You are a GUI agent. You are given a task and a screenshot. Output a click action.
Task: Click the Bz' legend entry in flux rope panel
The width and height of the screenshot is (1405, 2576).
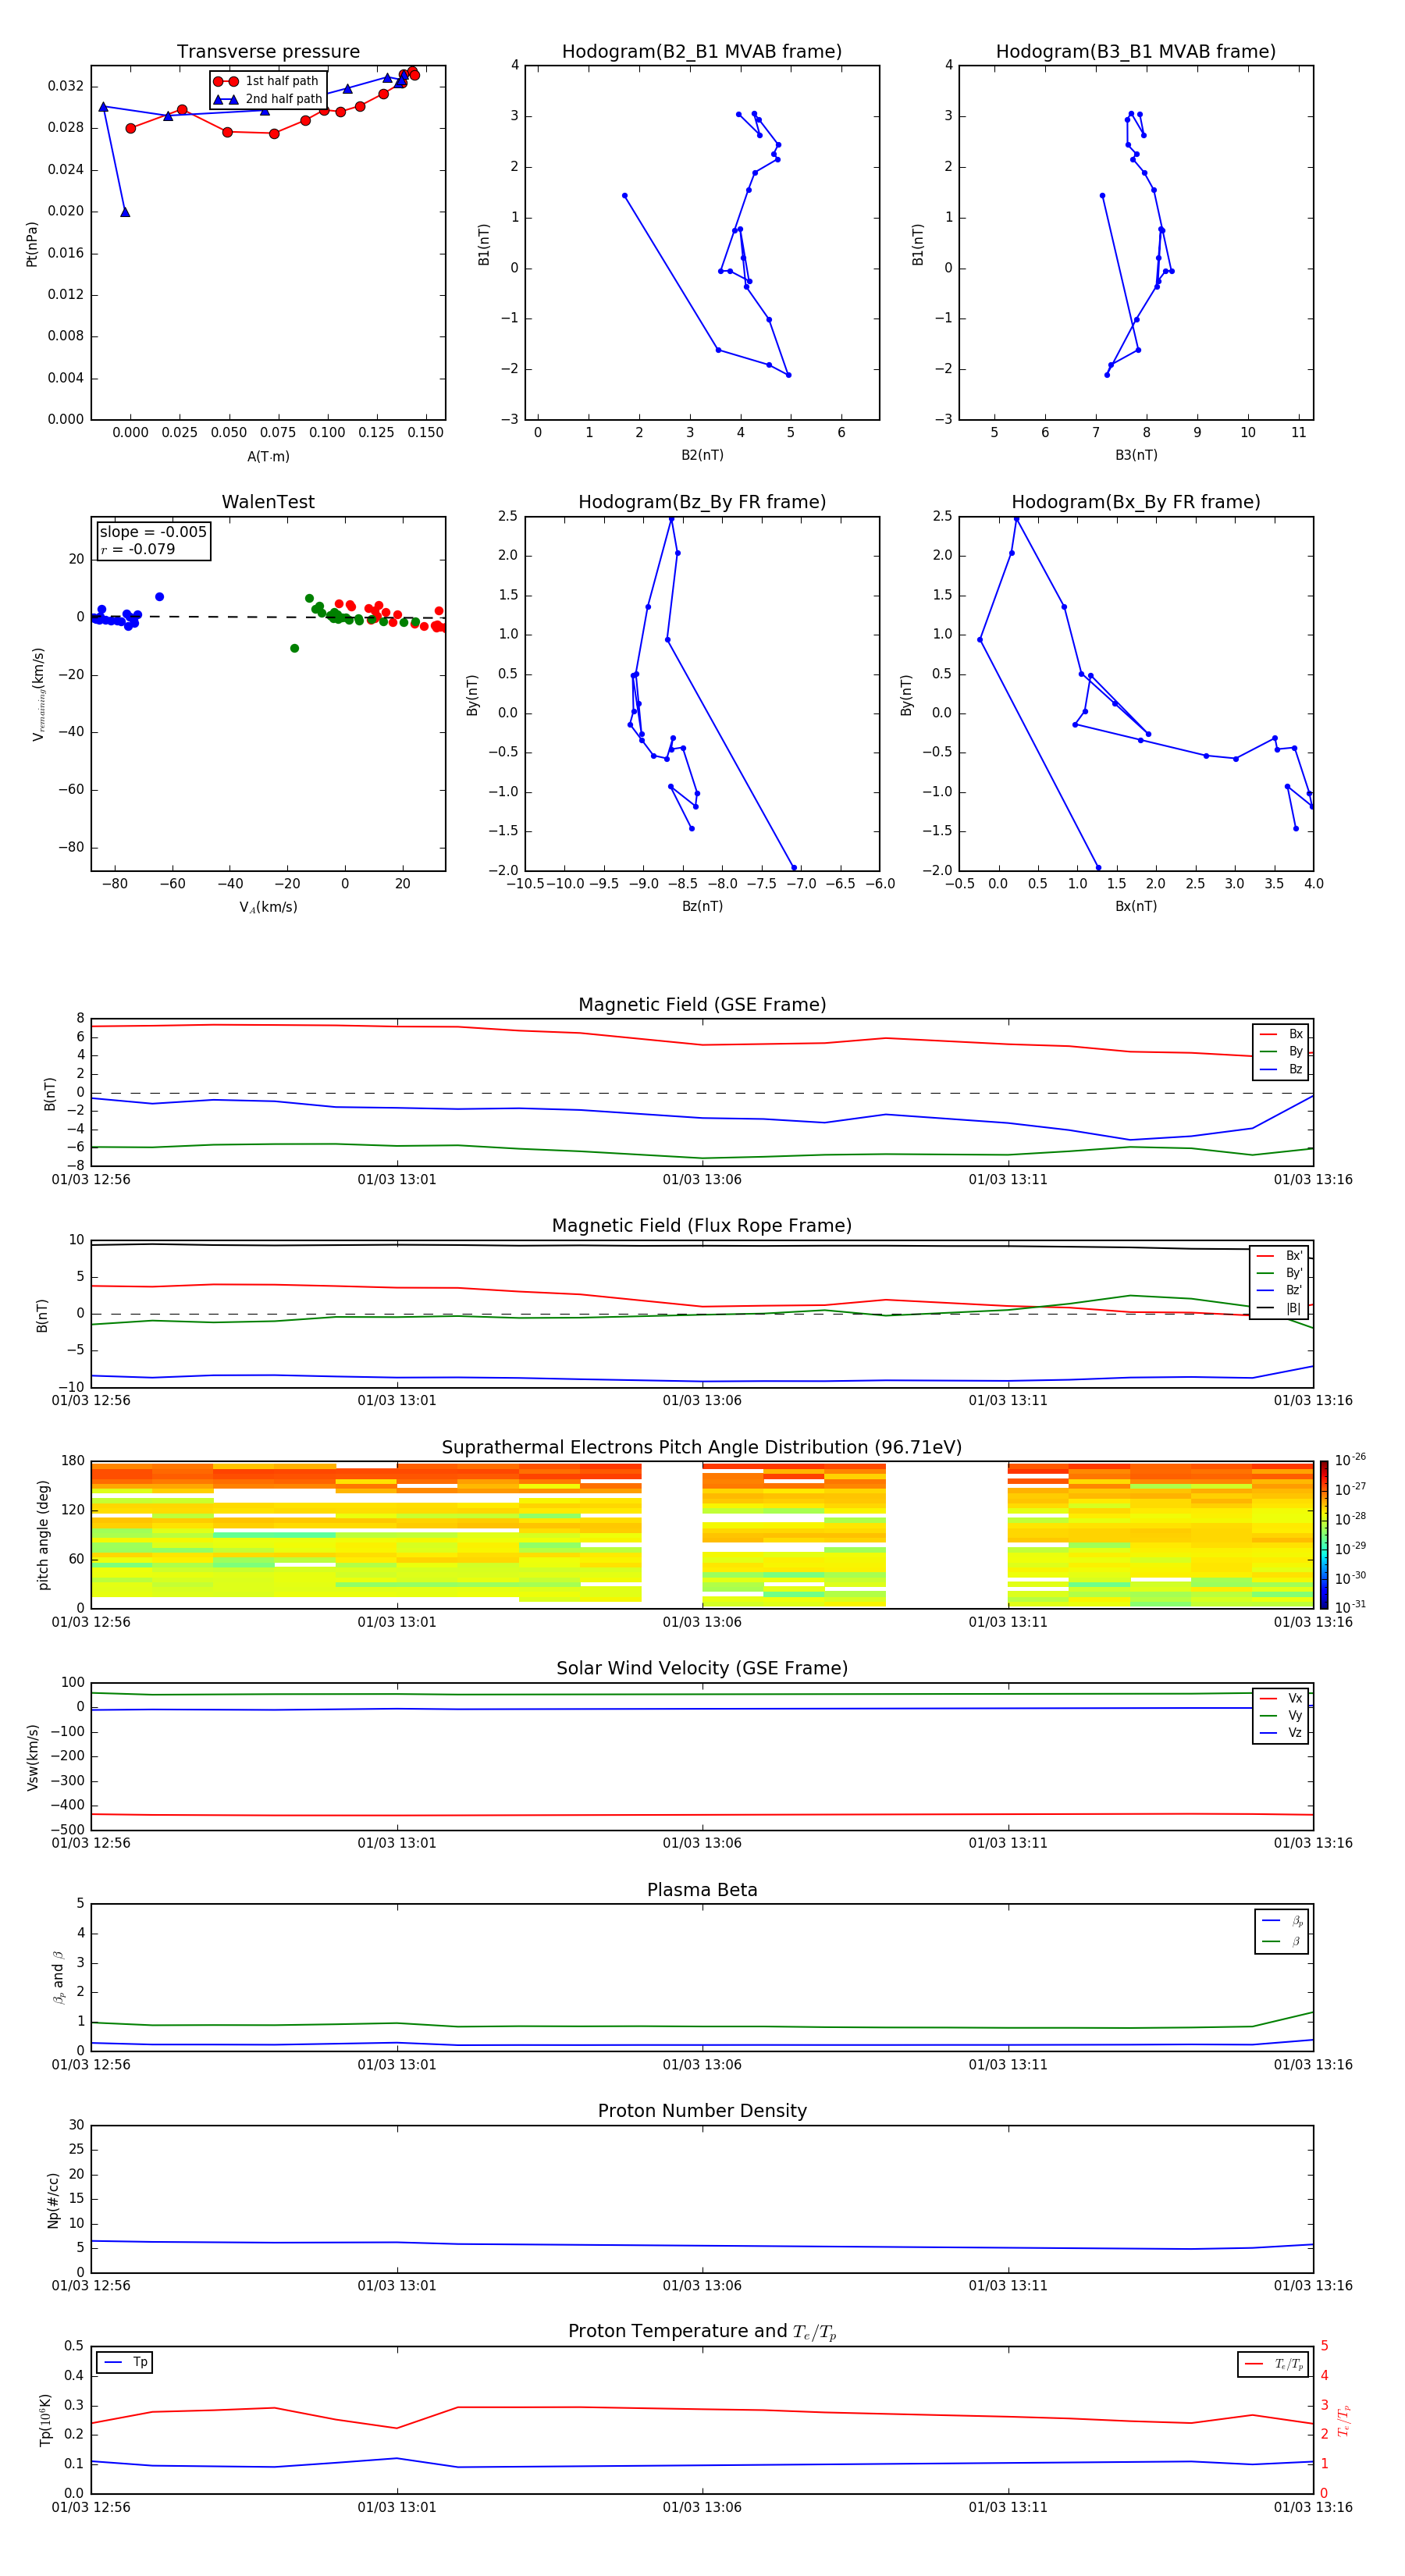[1279, 1290]
